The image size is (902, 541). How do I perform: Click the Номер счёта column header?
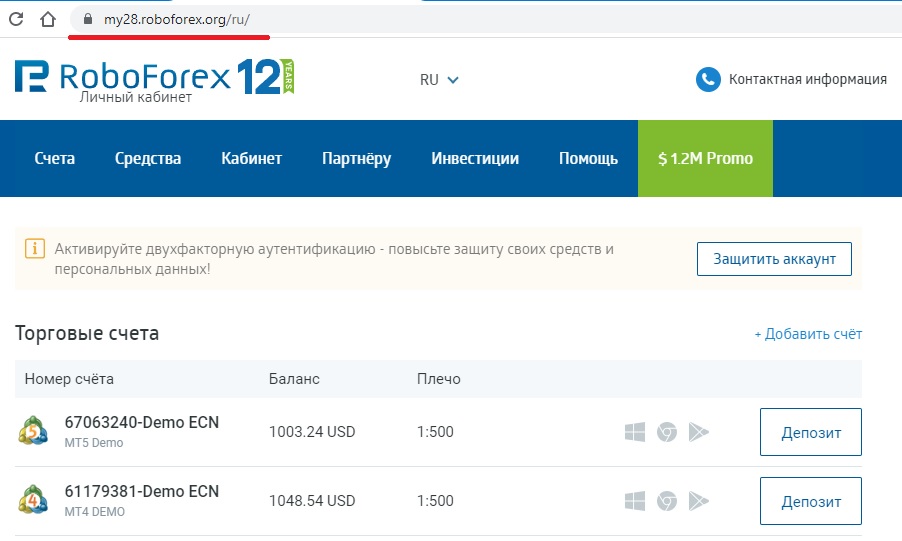coord(69,379)
